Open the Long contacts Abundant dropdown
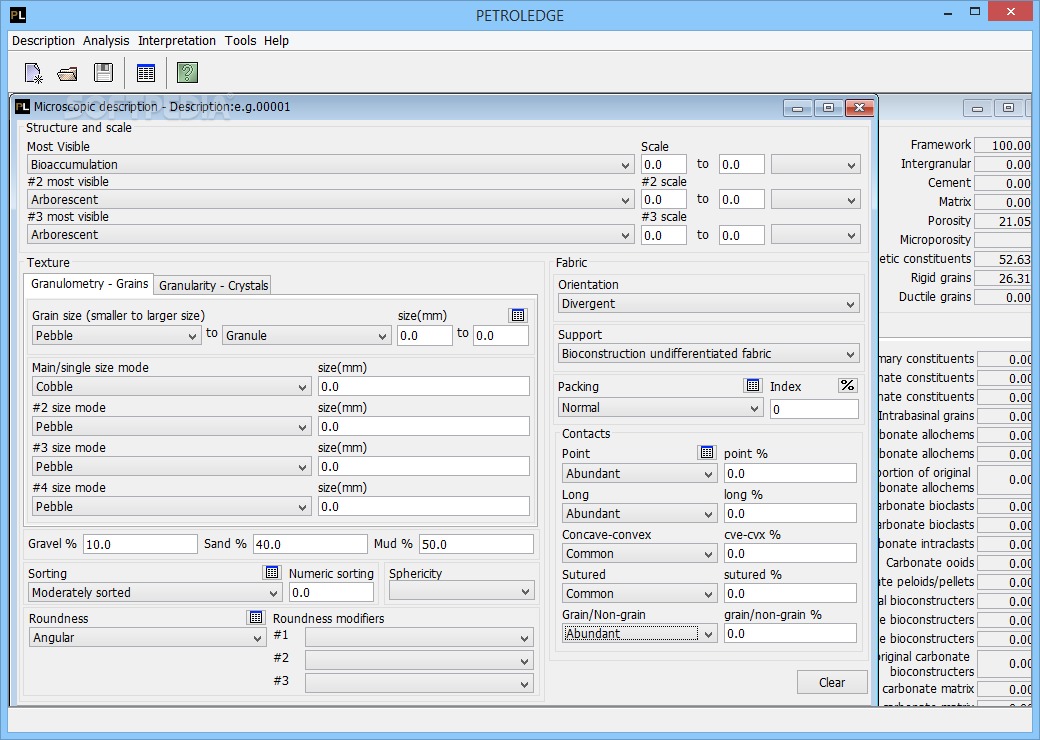Screen dimensions: 1040x740 pyautogui.click(x=639, y=514)
